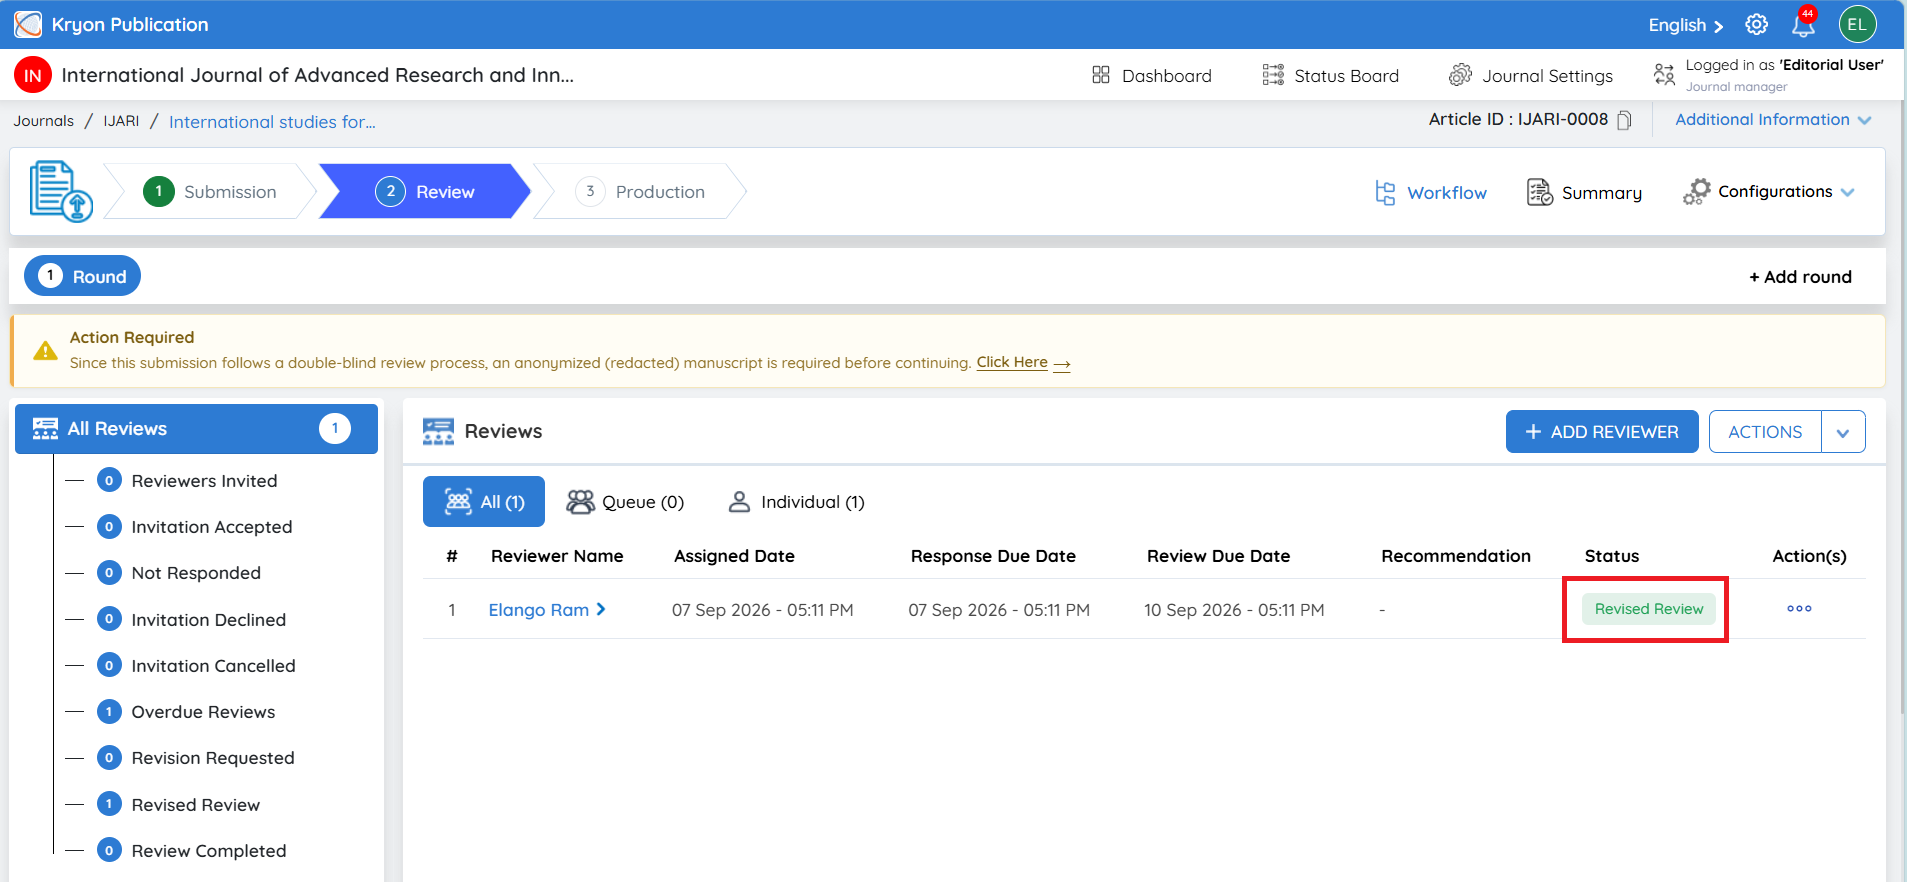Switch to the Individual (1) tab
Image resolution: width=1907 pixels, height=882 pixels.
(x=796, y=502)
